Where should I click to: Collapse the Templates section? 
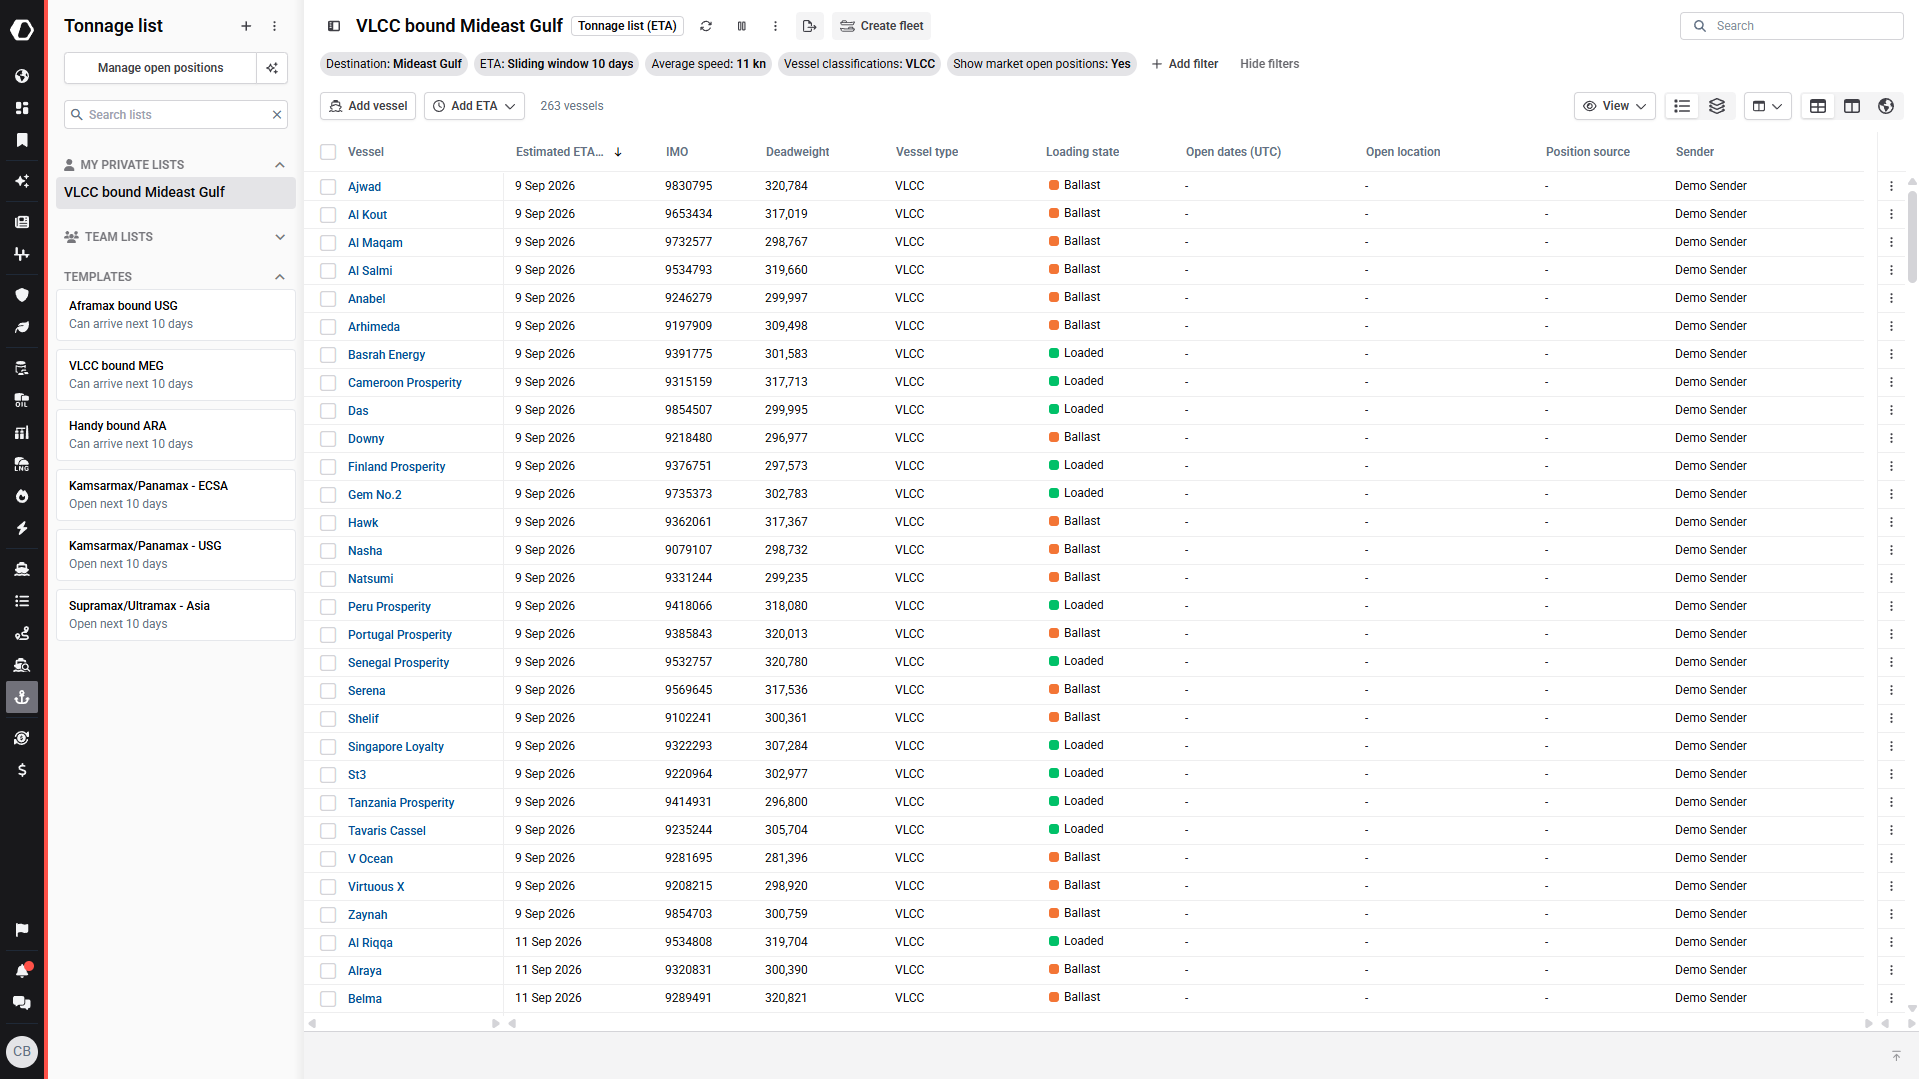coord(280,277)
